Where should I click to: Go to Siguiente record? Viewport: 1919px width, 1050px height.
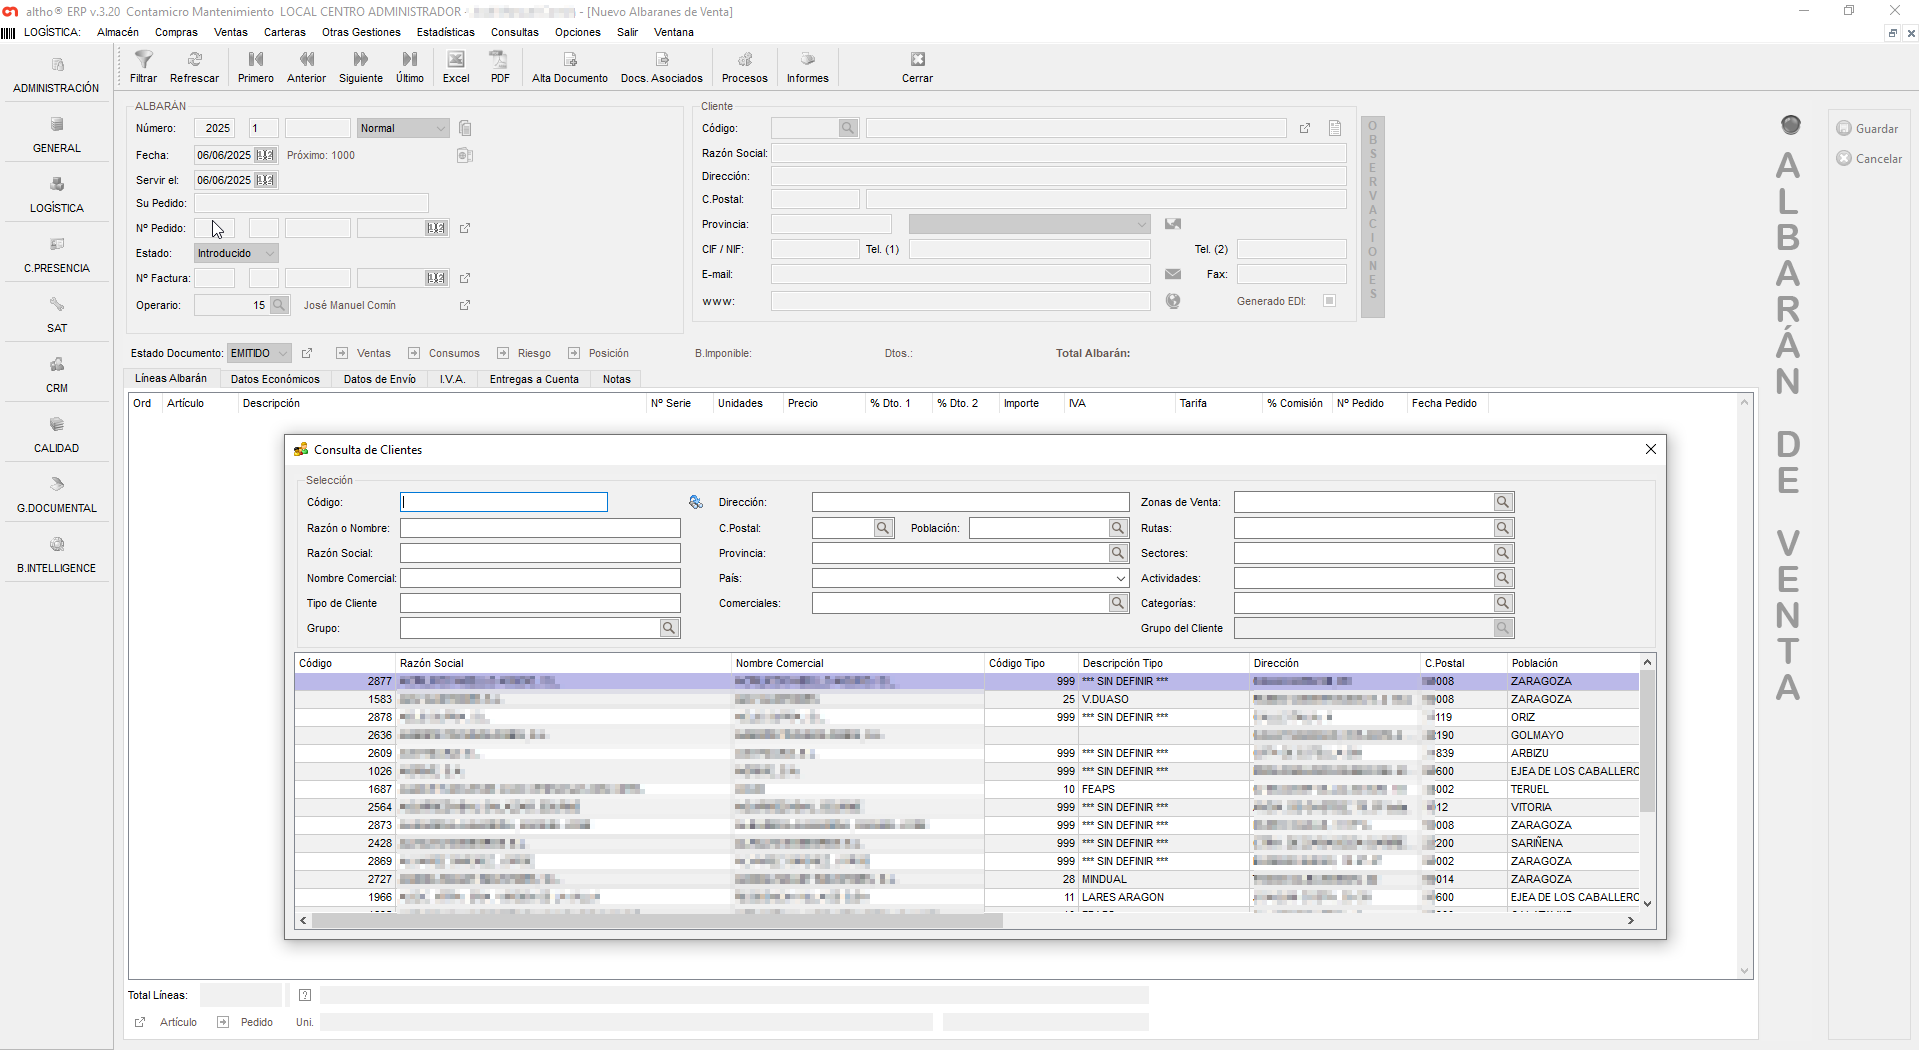[x=360, y=61]
